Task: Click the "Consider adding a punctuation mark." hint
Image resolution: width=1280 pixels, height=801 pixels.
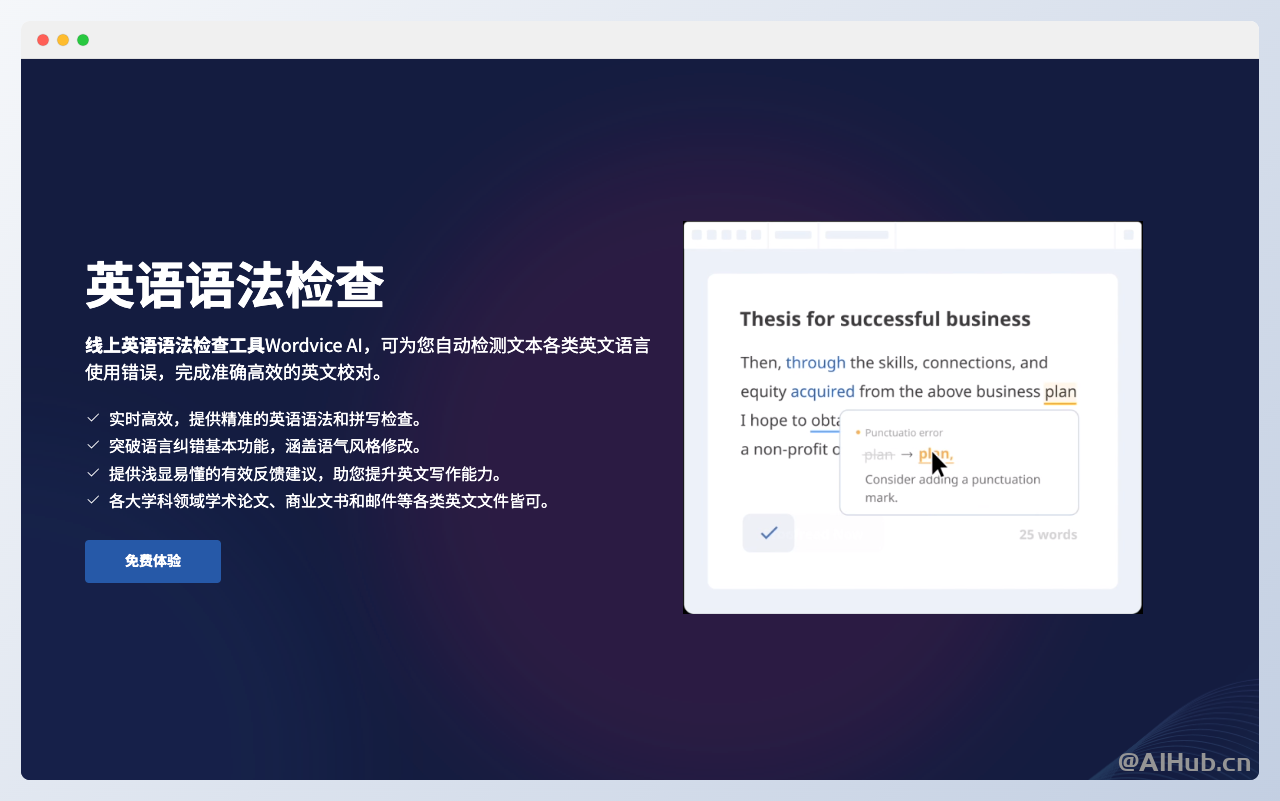Action: tap(952, 488)
